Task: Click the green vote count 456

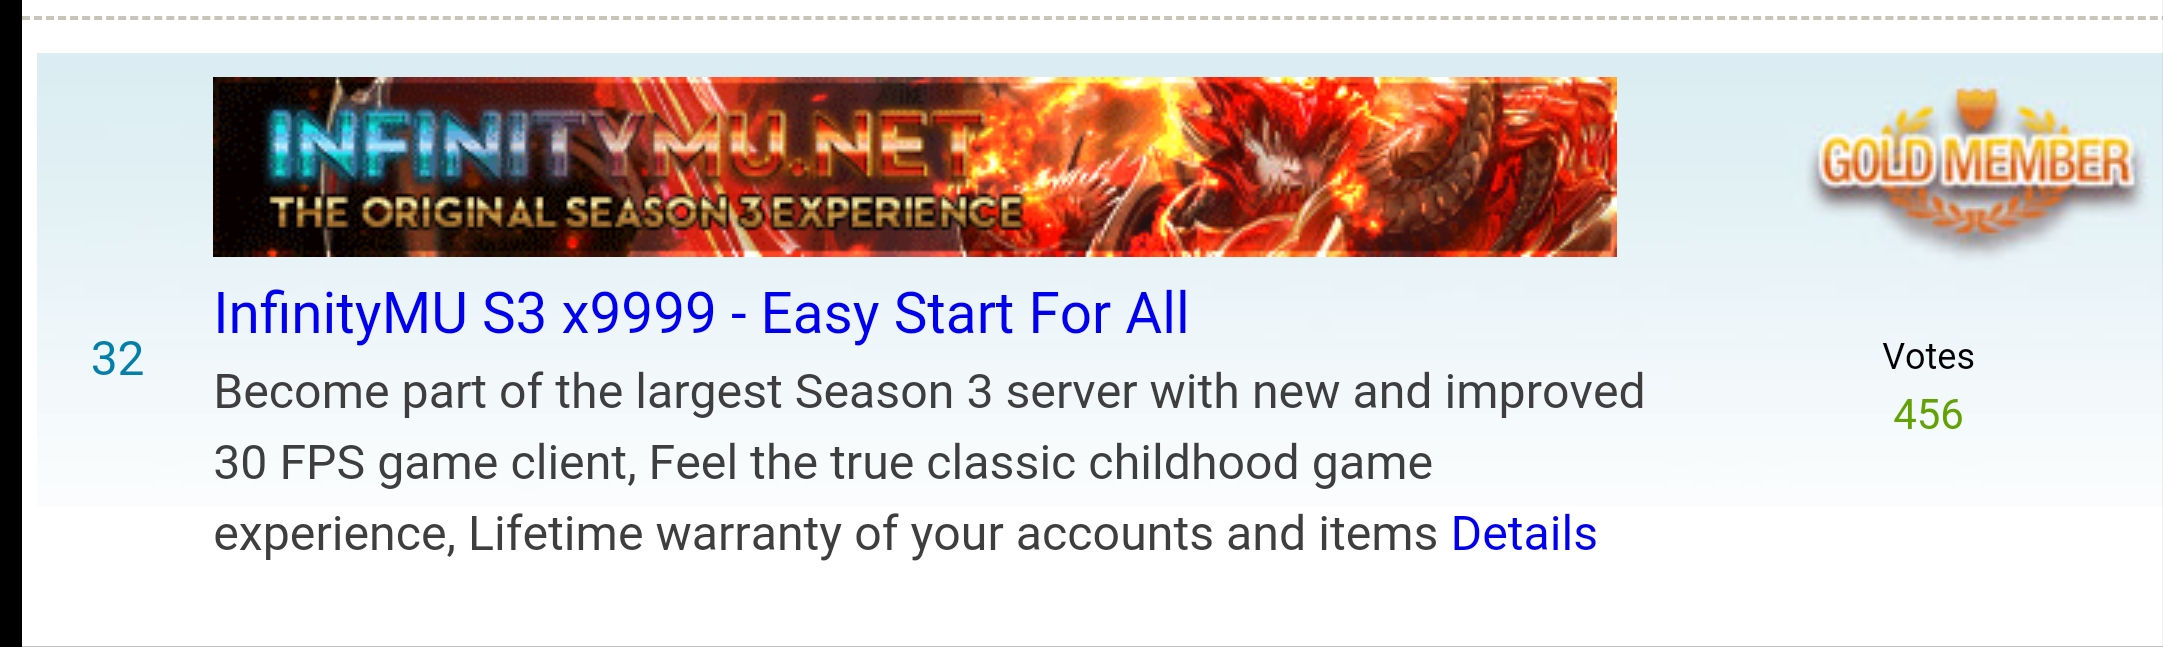Action: 1928,415
